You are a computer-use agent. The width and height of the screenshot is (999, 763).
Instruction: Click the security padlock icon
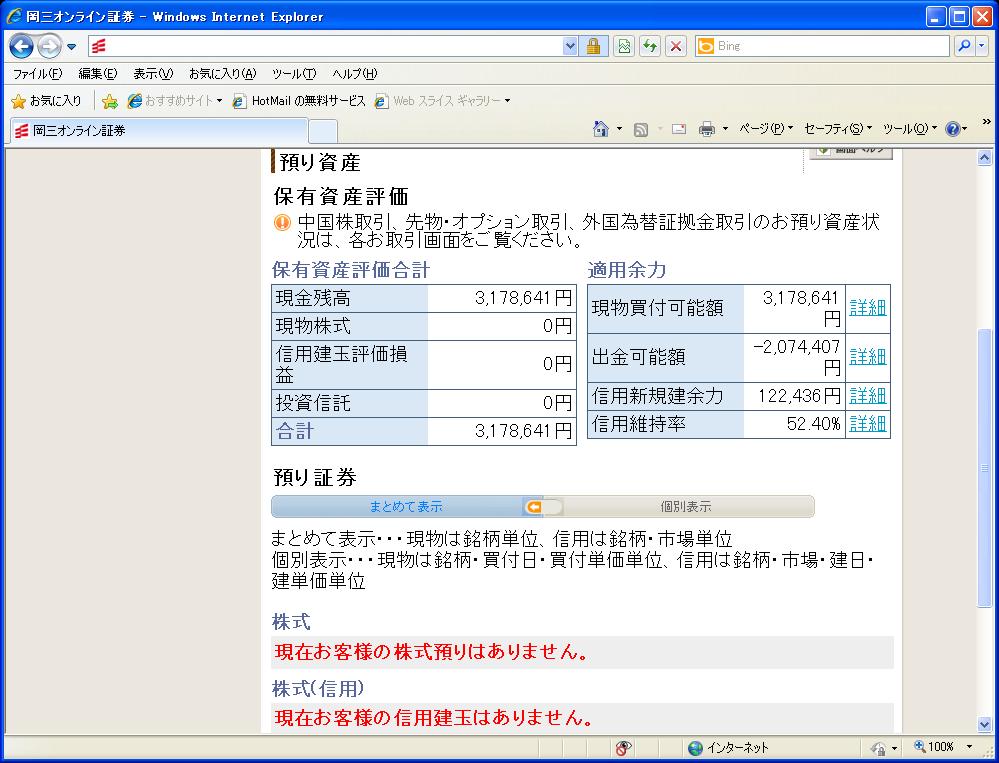[594, 46]
